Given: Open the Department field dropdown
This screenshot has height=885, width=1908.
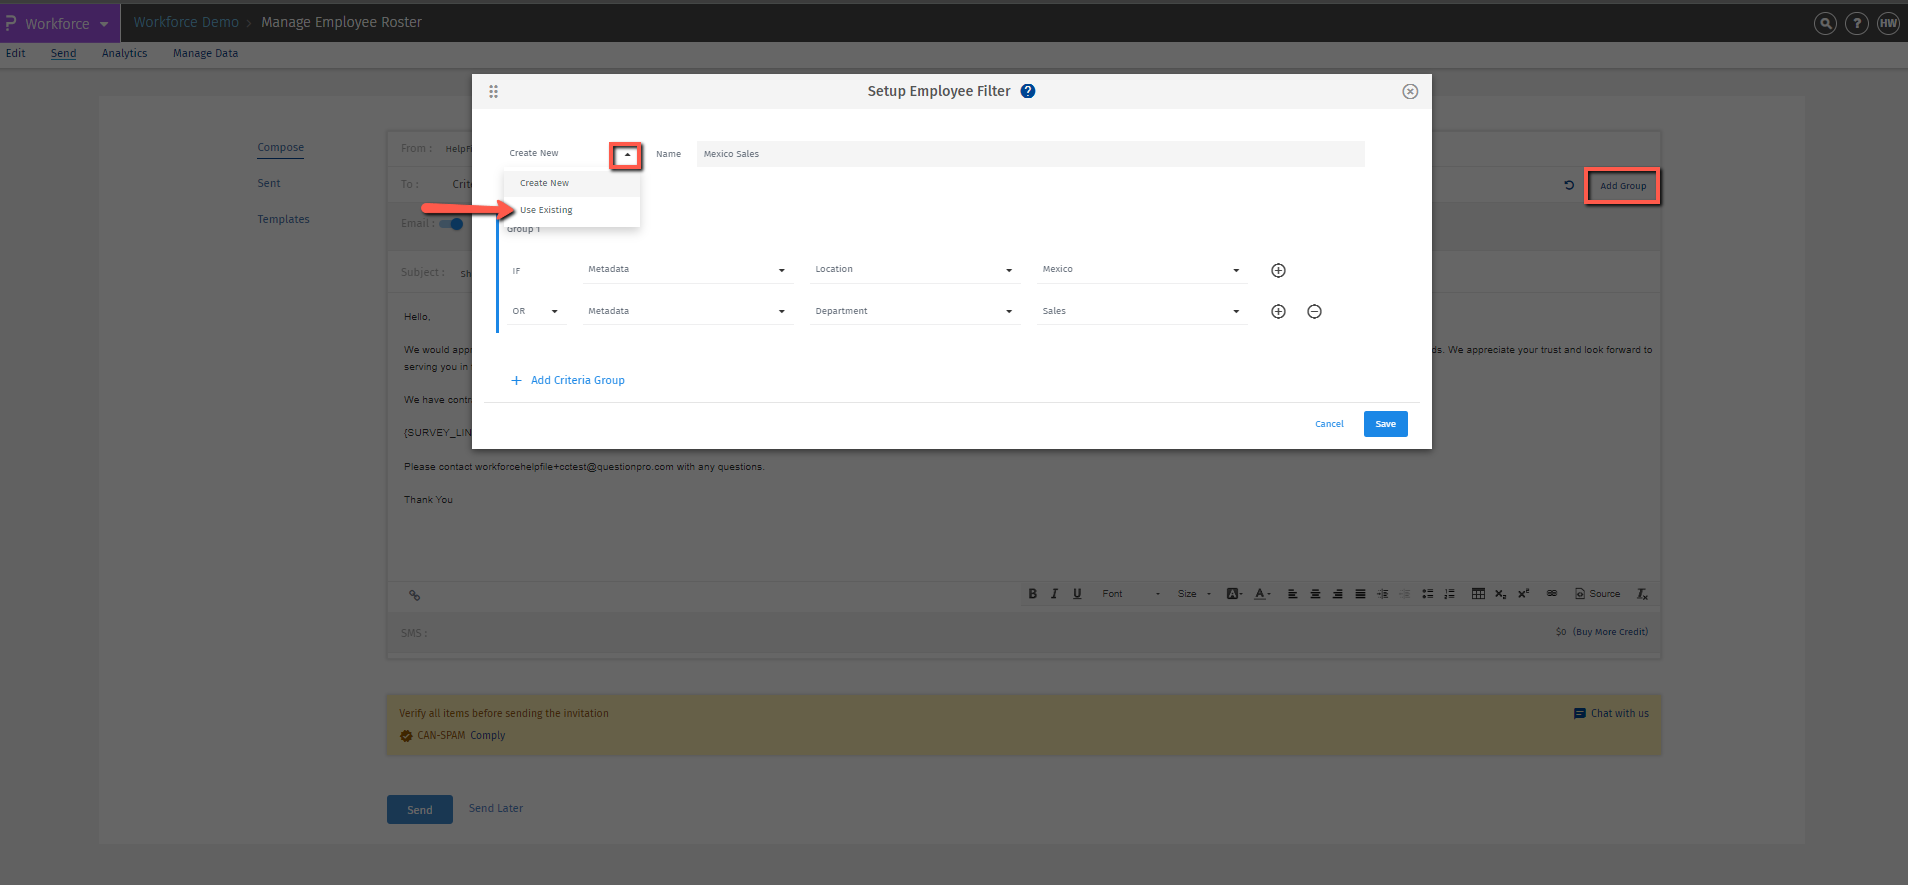Looking at the screenshot, I should pos(915,311).
